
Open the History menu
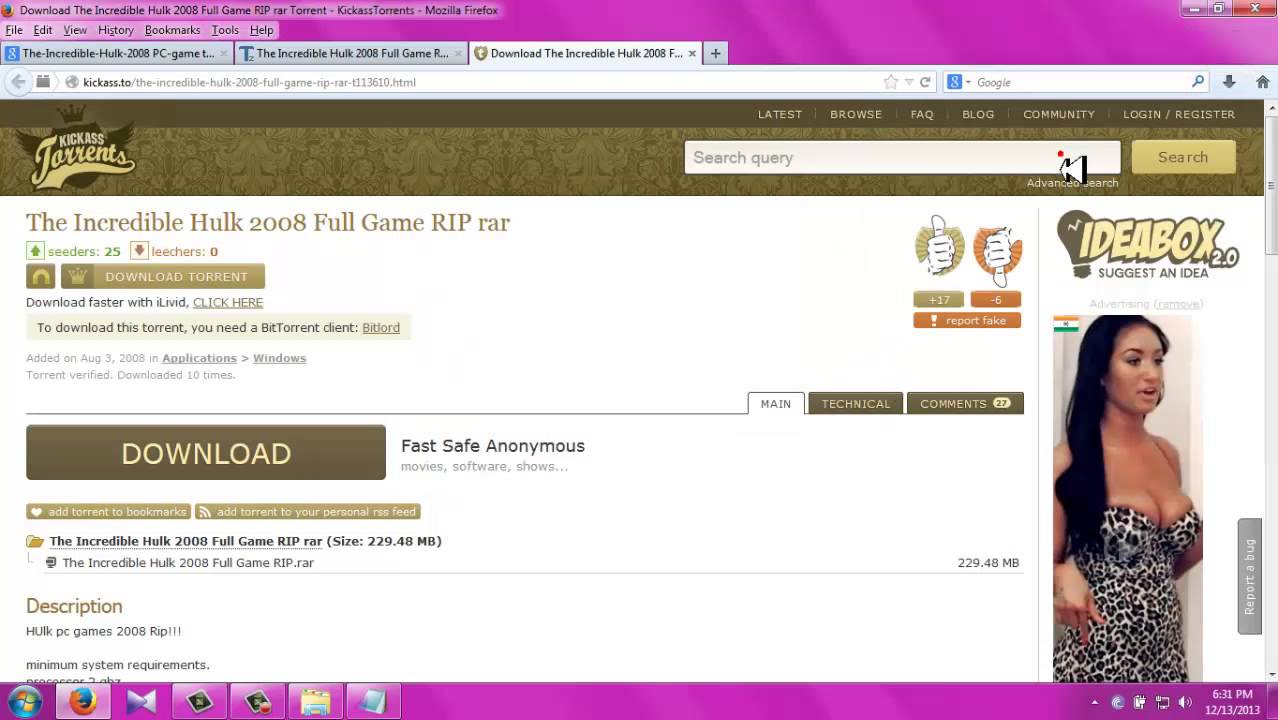[x=116, y=30]
